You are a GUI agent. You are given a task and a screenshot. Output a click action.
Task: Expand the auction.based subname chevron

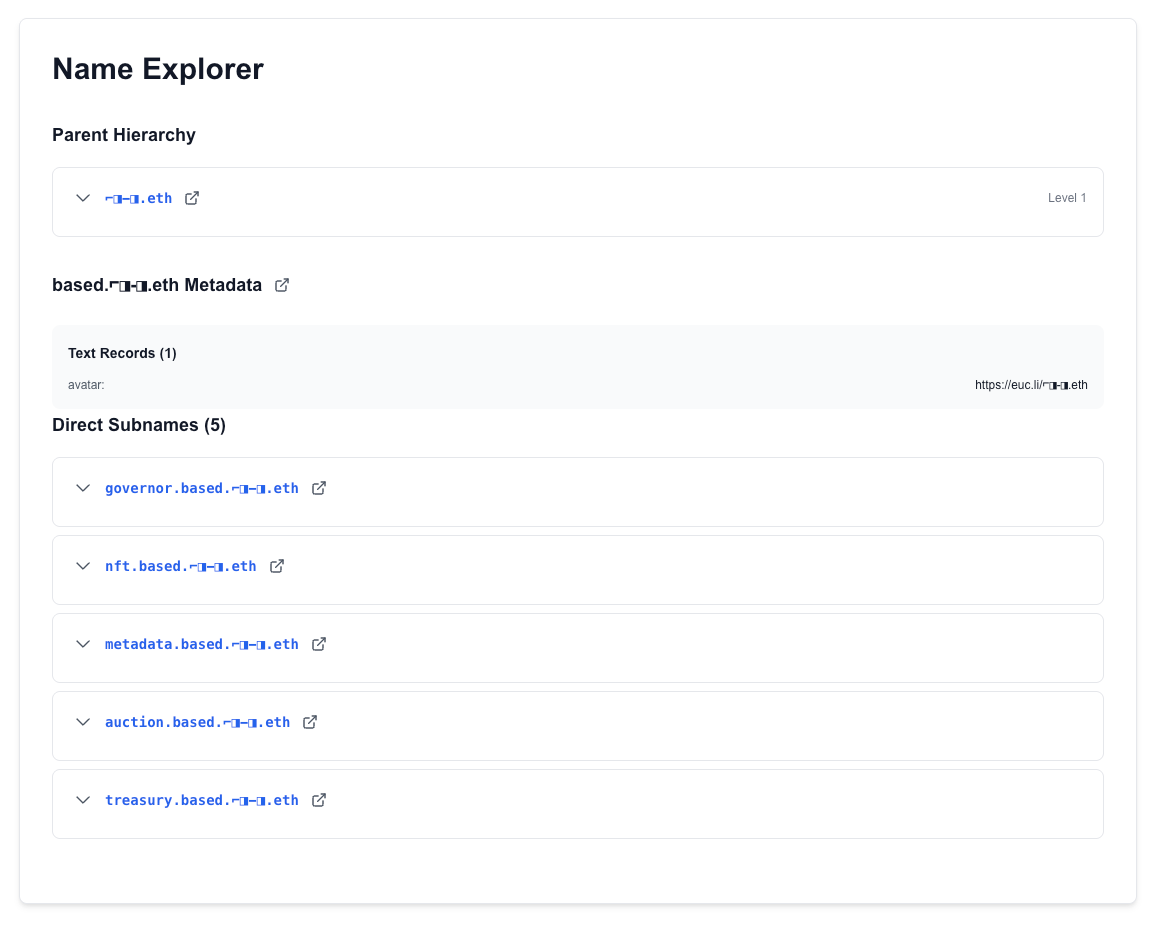pyautogui.click(x=83, y=722)
